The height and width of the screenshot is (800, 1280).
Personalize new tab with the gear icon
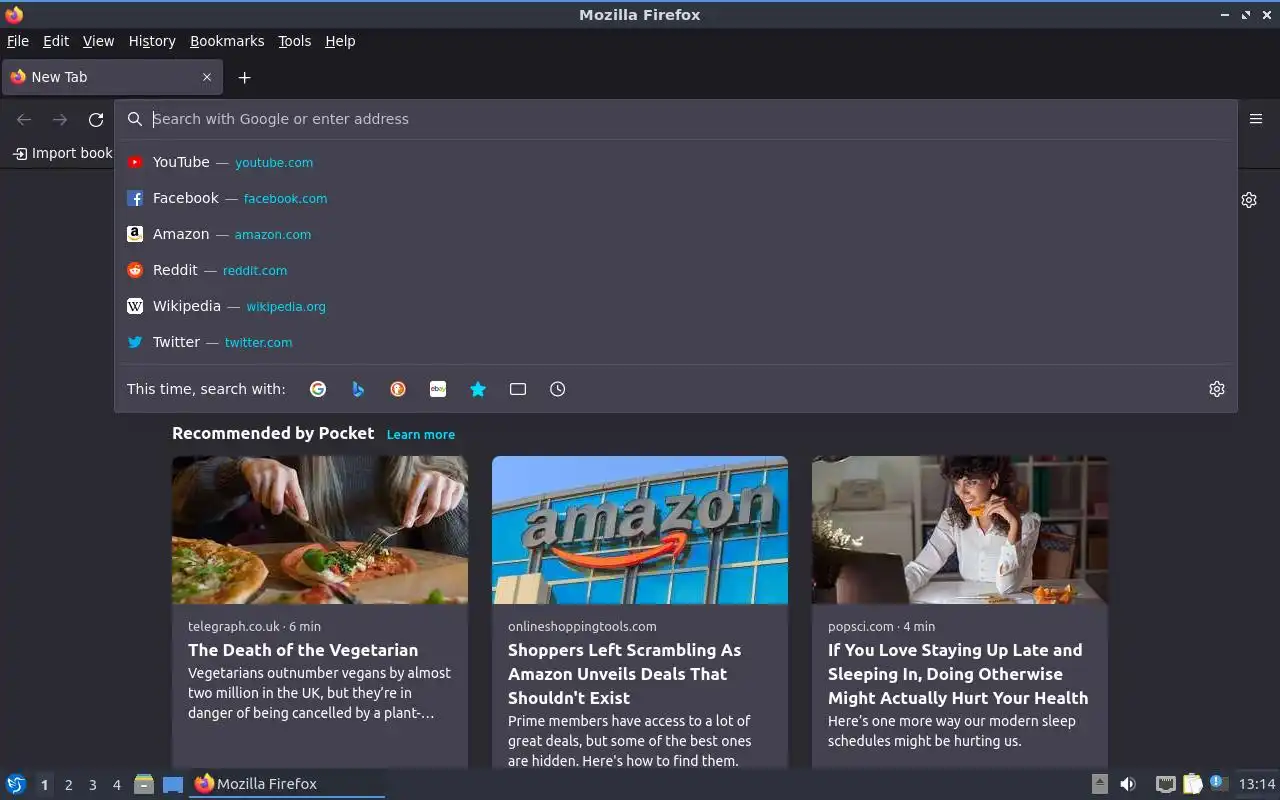tap(1249, 200)
